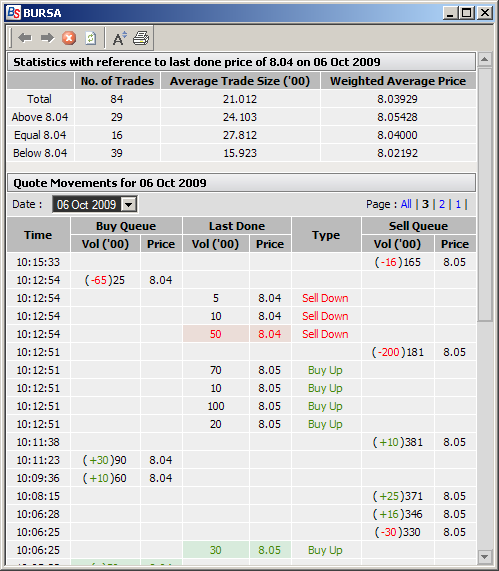Viewport: 499px width, 571px height.
Task: Click the Back arrow toolbar icon
Action: (x=25, y=38)
